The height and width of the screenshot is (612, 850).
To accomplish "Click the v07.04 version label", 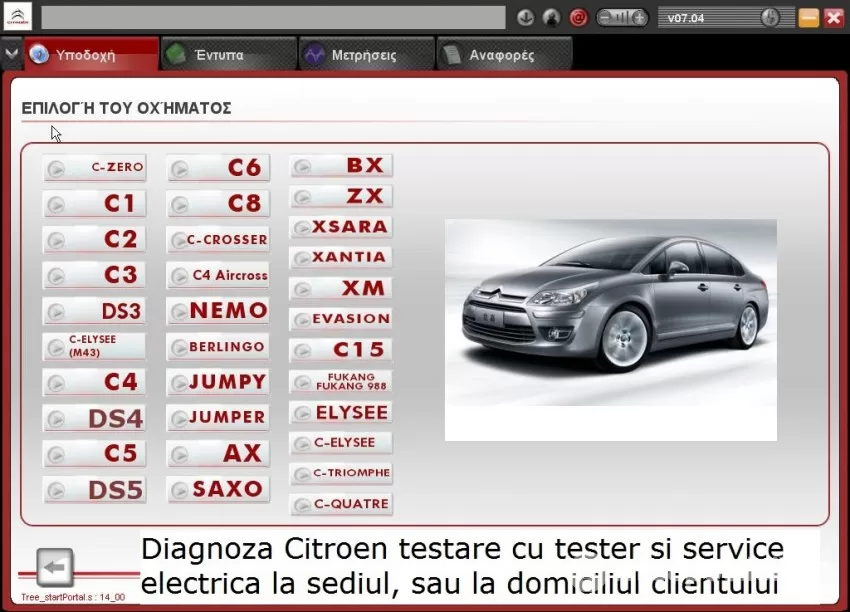I will tap(686, 18).
